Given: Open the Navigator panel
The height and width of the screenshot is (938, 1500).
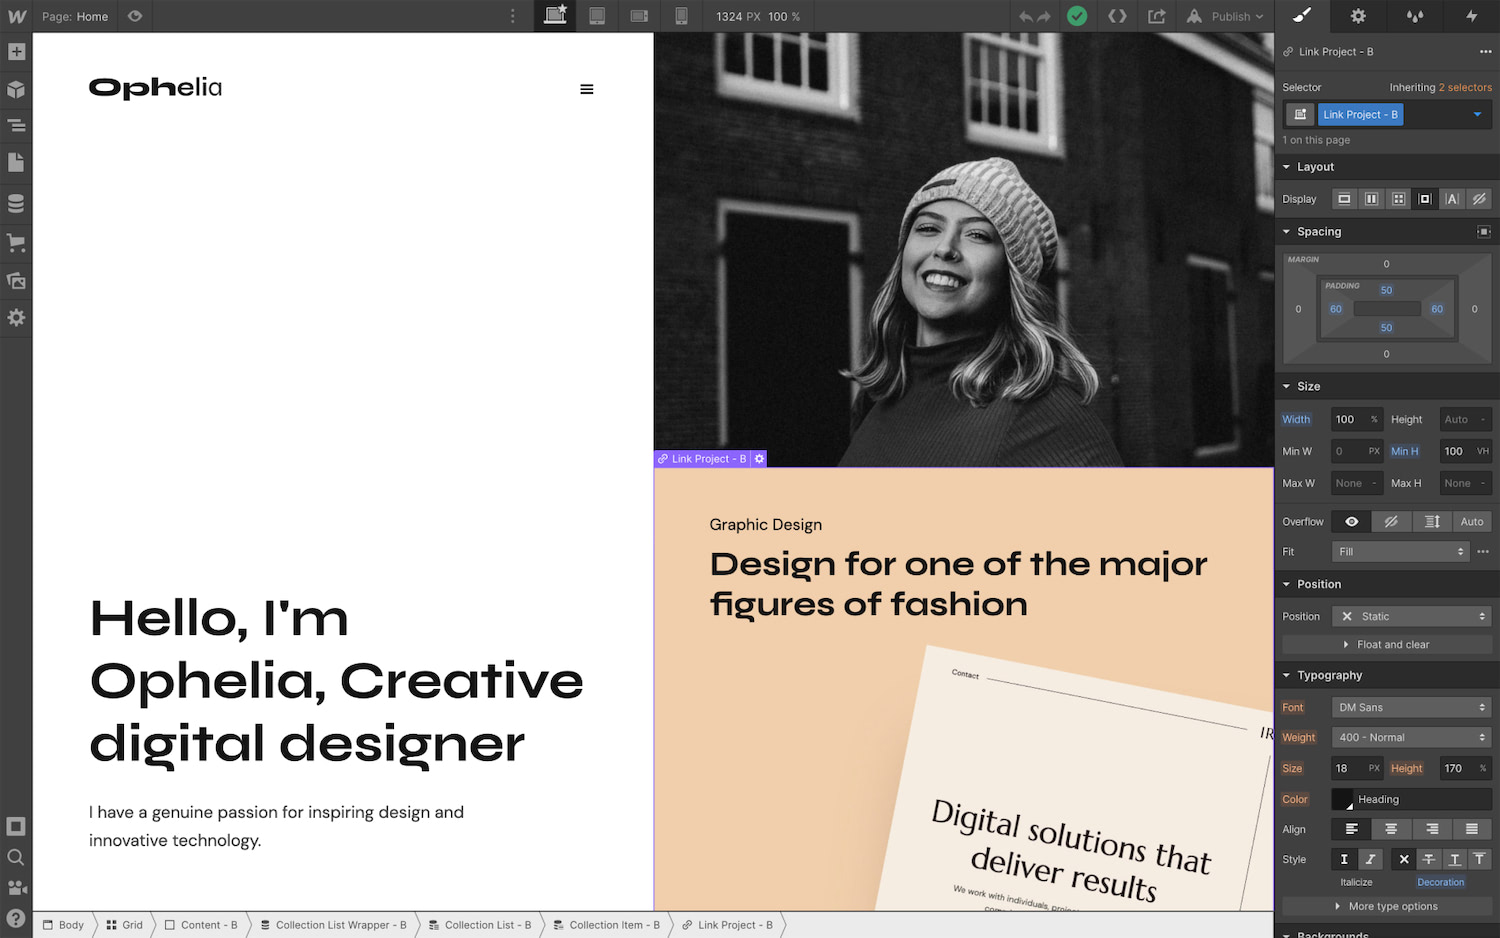Looking at the screenshot, I should (x=16, y=125).
